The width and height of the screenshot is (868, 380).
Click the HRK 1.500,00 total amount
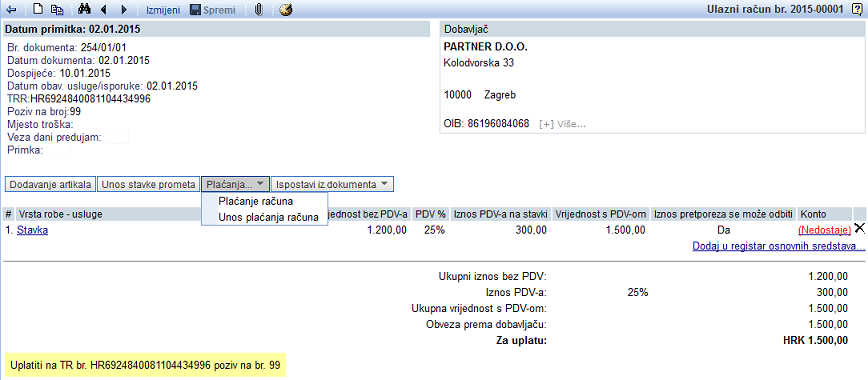[814, 340]
